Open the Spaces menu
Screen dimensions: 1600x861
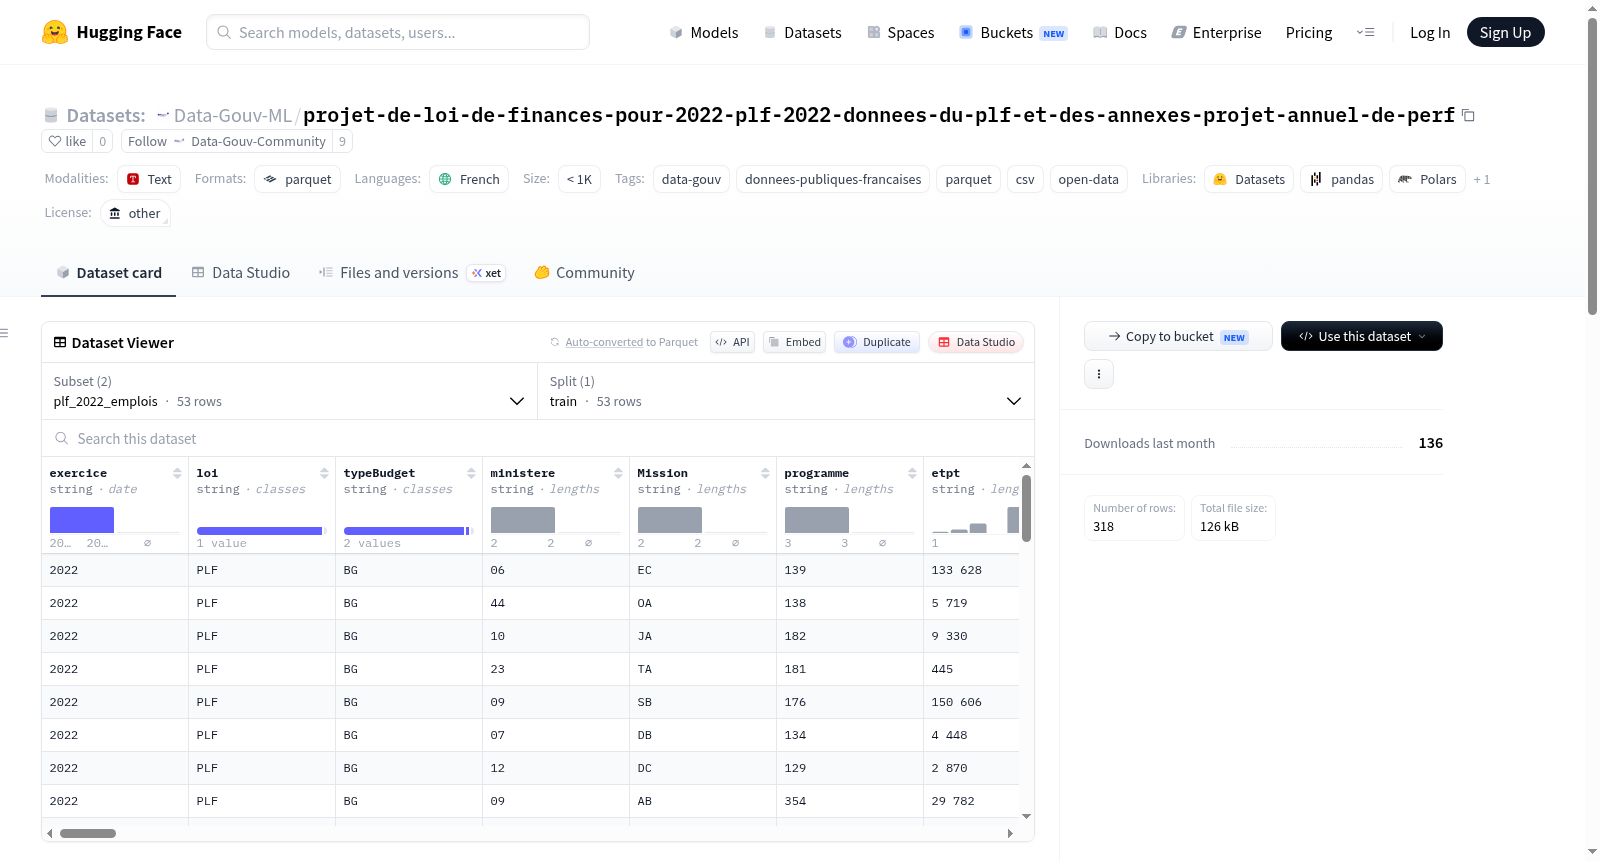[901, 32]
